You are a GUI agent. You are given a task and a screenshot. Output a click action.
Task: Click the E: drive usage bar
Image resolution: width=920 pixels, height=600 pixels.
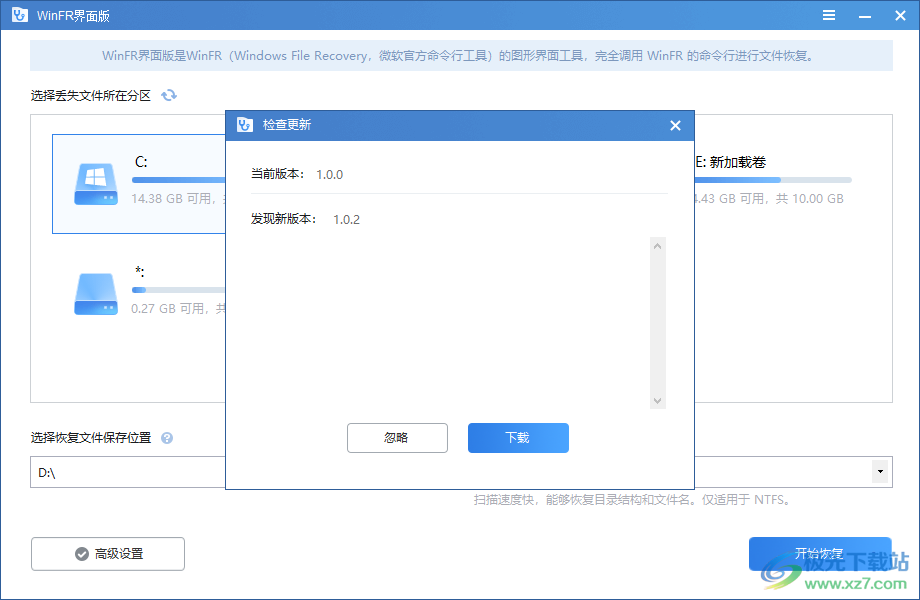[x=773, y=180]
